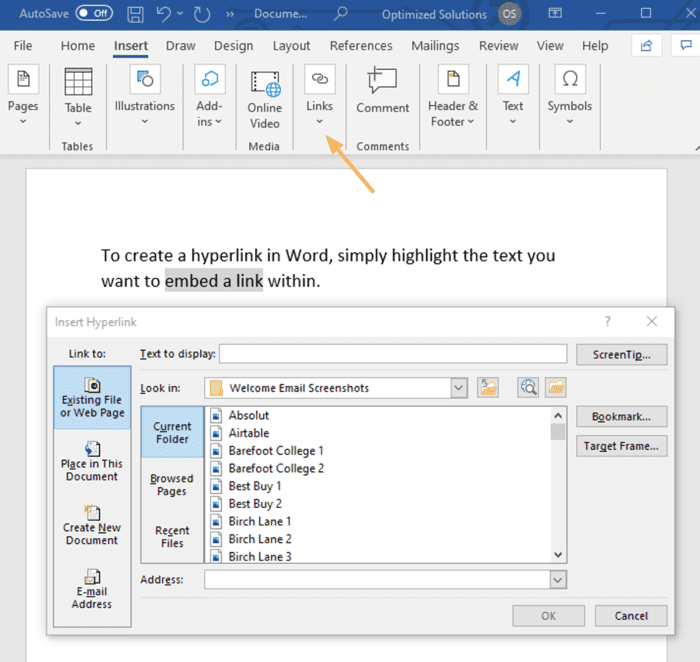Switch to the References tab
Screen dimensions: 700x662
361,46
